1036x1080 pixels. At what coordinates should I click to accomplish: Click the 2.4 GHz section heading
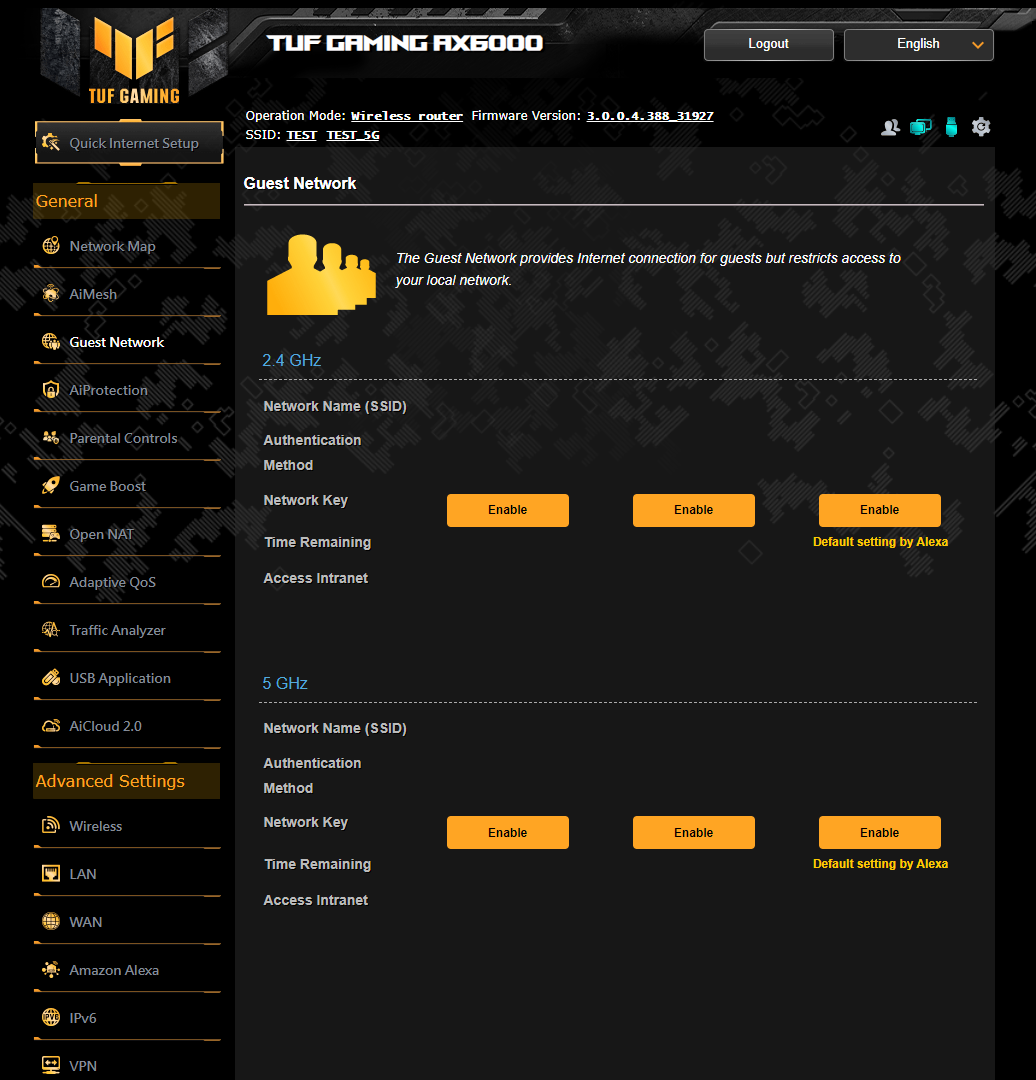tap(291, 360)
